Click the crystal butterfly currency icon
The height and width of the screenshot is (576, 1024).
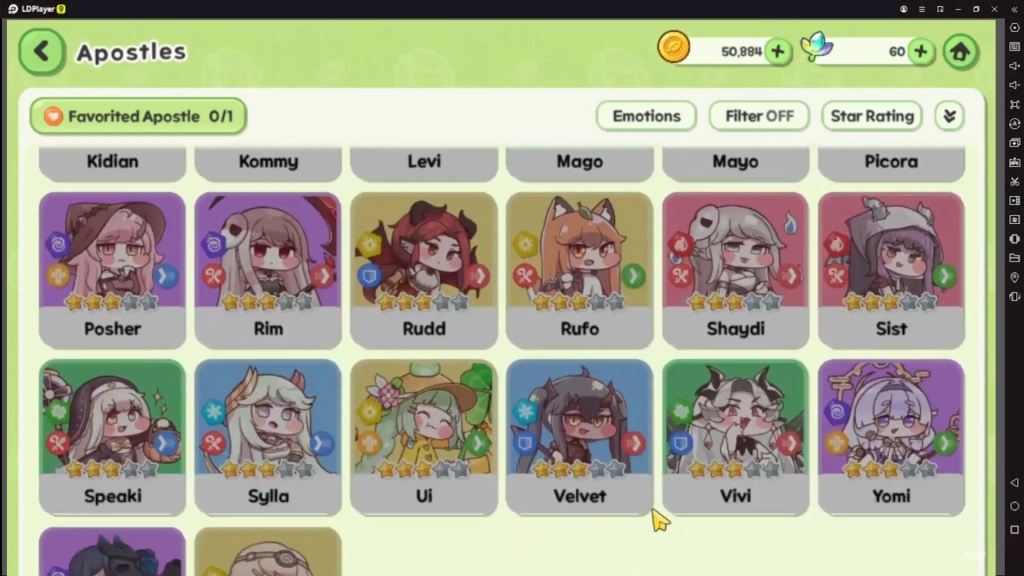[816, 47]
